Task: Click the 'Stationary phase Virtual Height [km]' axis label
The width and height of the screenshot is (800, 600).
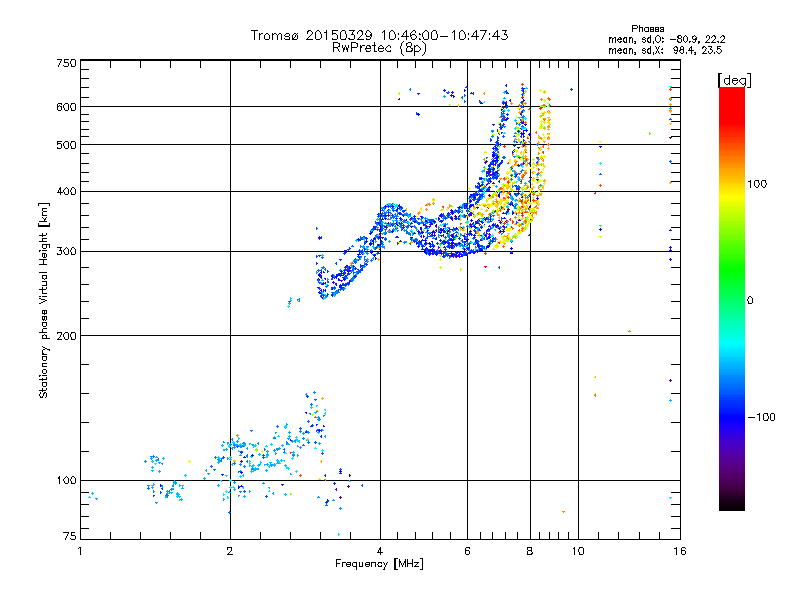Action: click(x=44, y=300)
